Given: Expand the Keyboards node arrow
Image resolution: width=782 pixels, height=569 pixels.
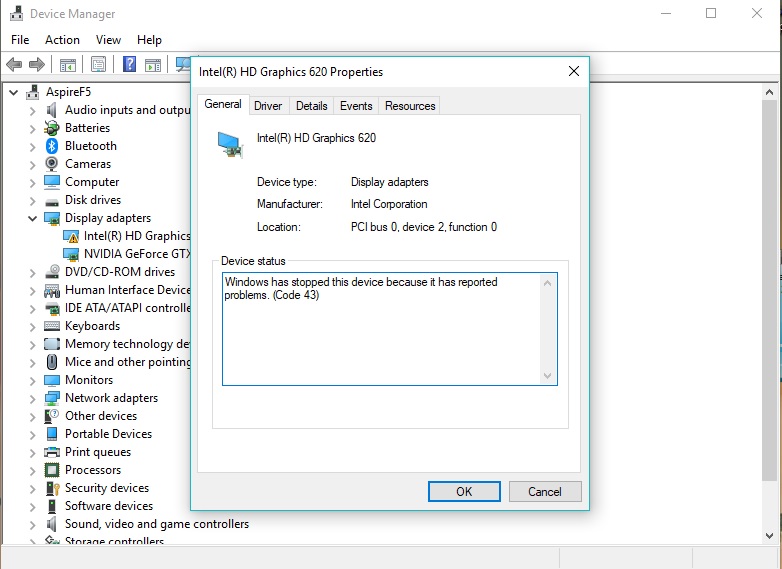Looking at the screenshot, I should click(33, 327).
